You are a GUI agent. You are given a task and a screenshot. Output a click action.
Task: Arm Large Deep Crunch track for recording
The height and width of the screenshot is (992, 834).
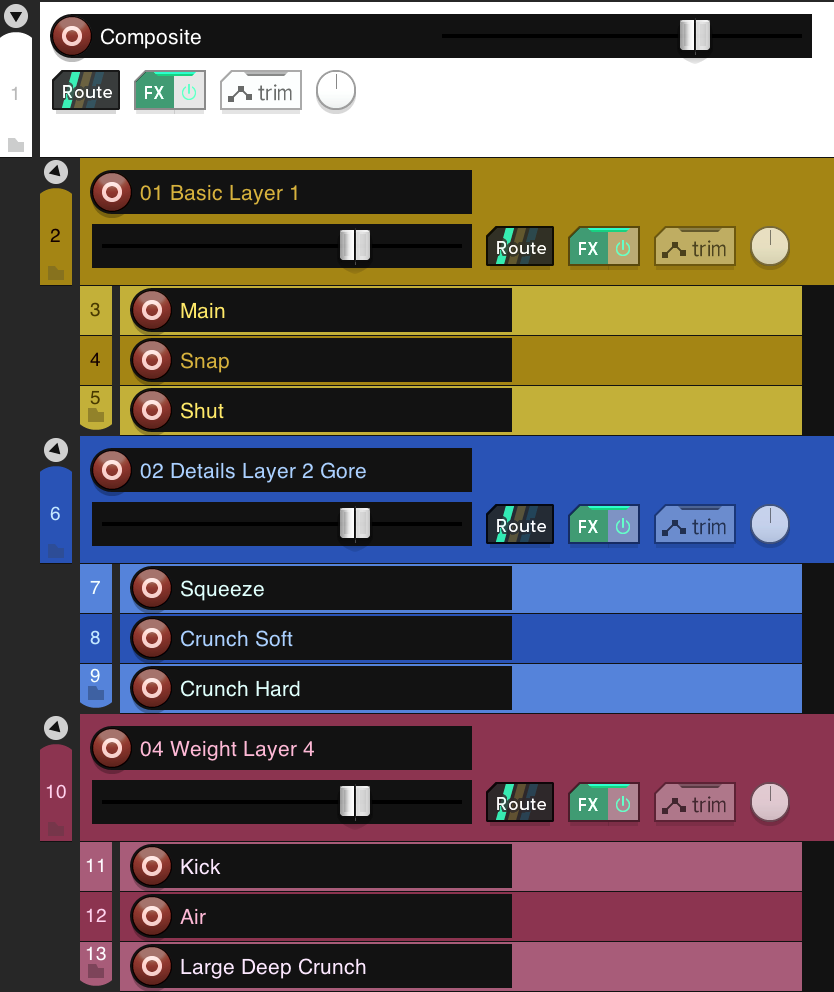[152, 967]
